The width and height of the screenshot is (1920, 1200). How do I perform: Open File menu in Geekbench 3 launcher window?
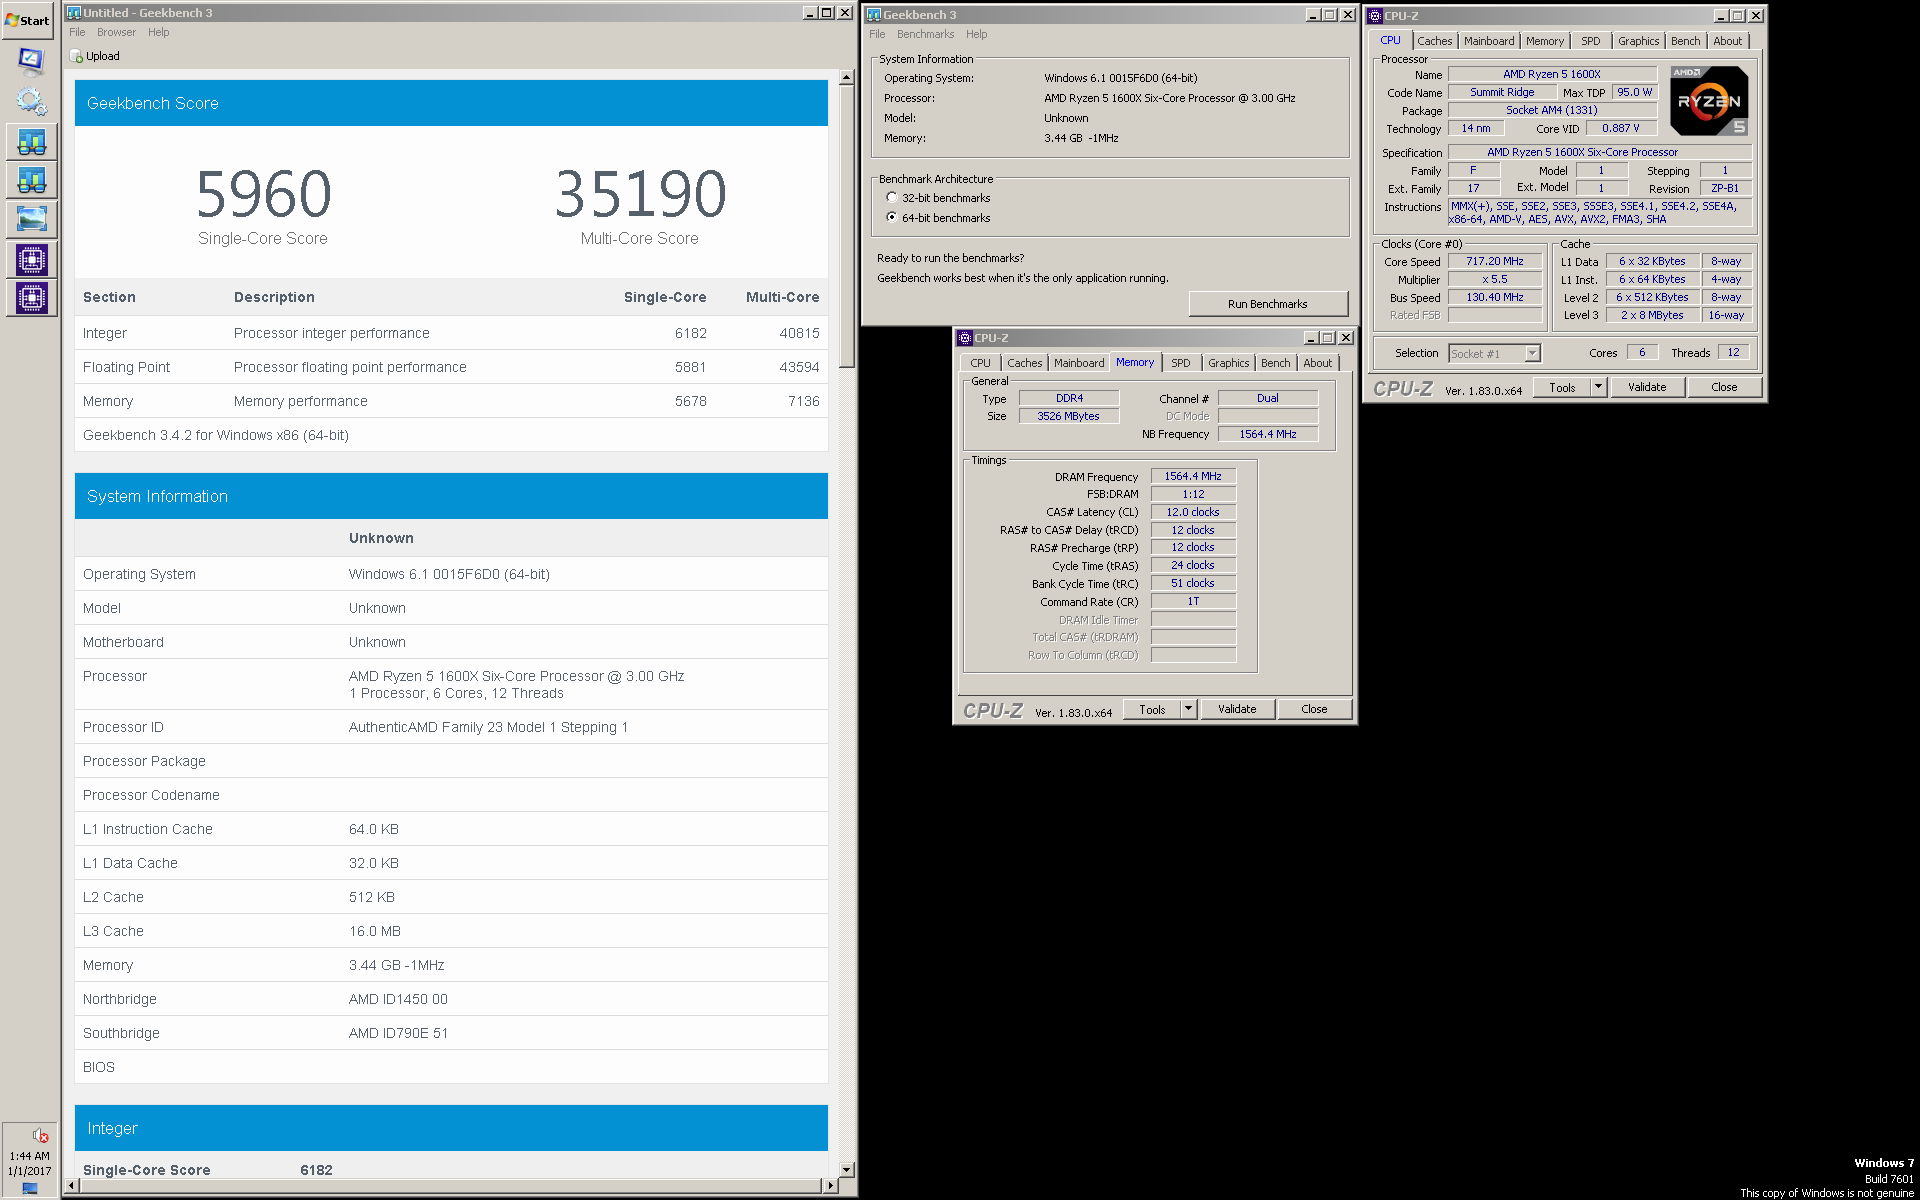[877, 35]
